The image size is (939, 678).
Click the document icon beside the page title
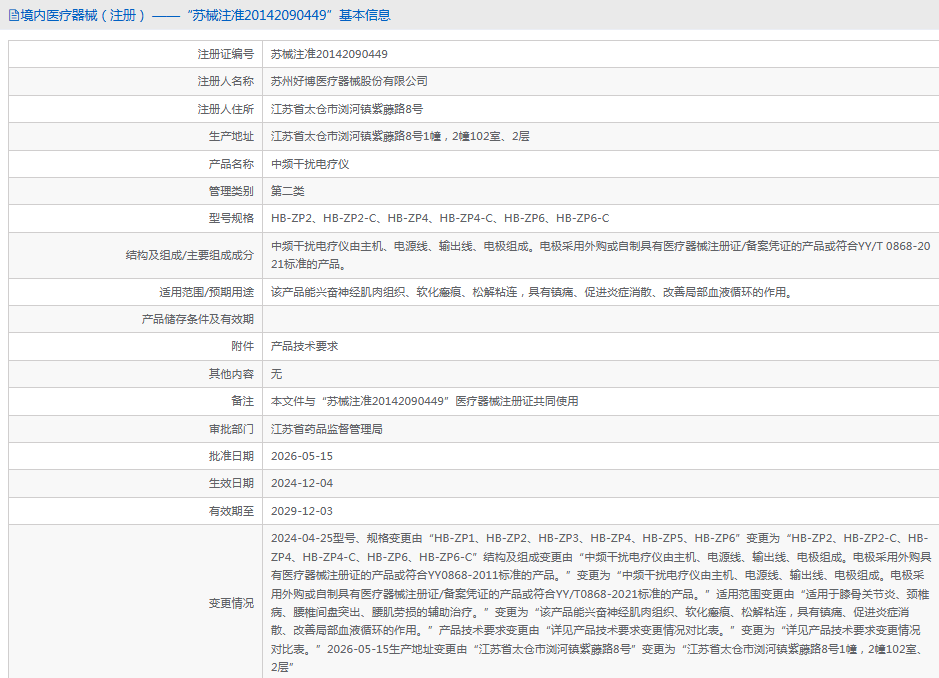click(x=13, y=16)
